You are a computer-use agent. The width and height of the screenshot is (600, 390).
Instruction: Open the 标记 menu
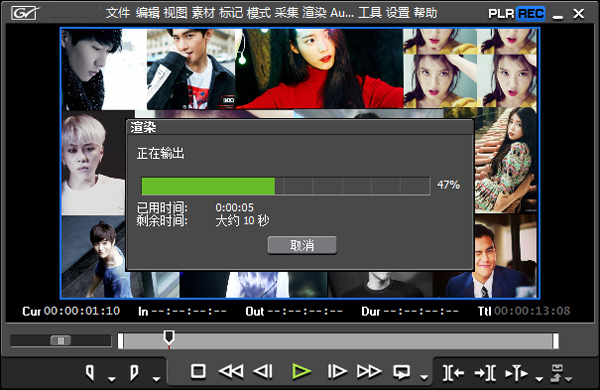point(231,13)
